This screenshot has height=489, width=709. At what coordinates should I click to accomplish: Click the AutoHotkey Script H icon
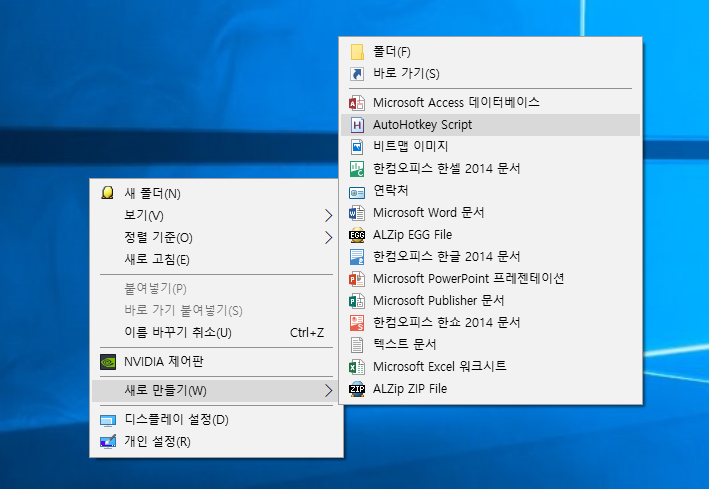[x=357, y=125]
